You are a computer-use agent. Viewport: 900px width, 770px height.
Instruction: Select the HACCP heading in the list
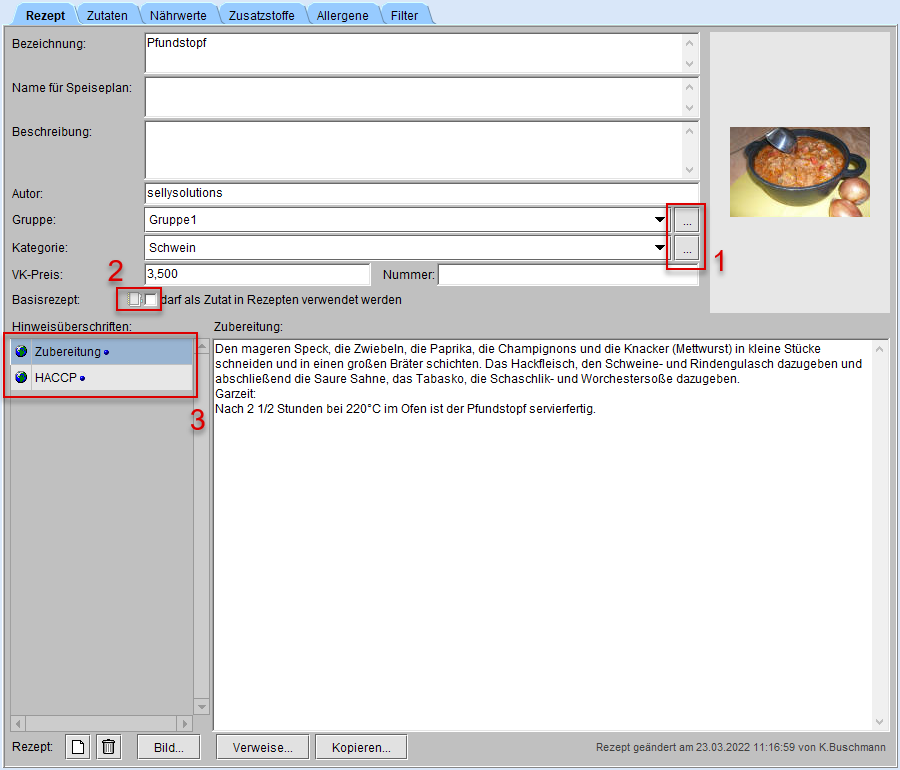[x=102, y=377]
